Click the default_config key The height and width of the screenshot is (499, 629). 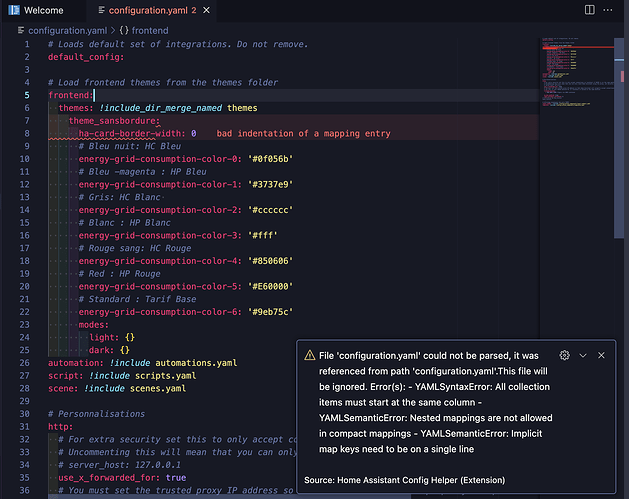tap(86, 57)
